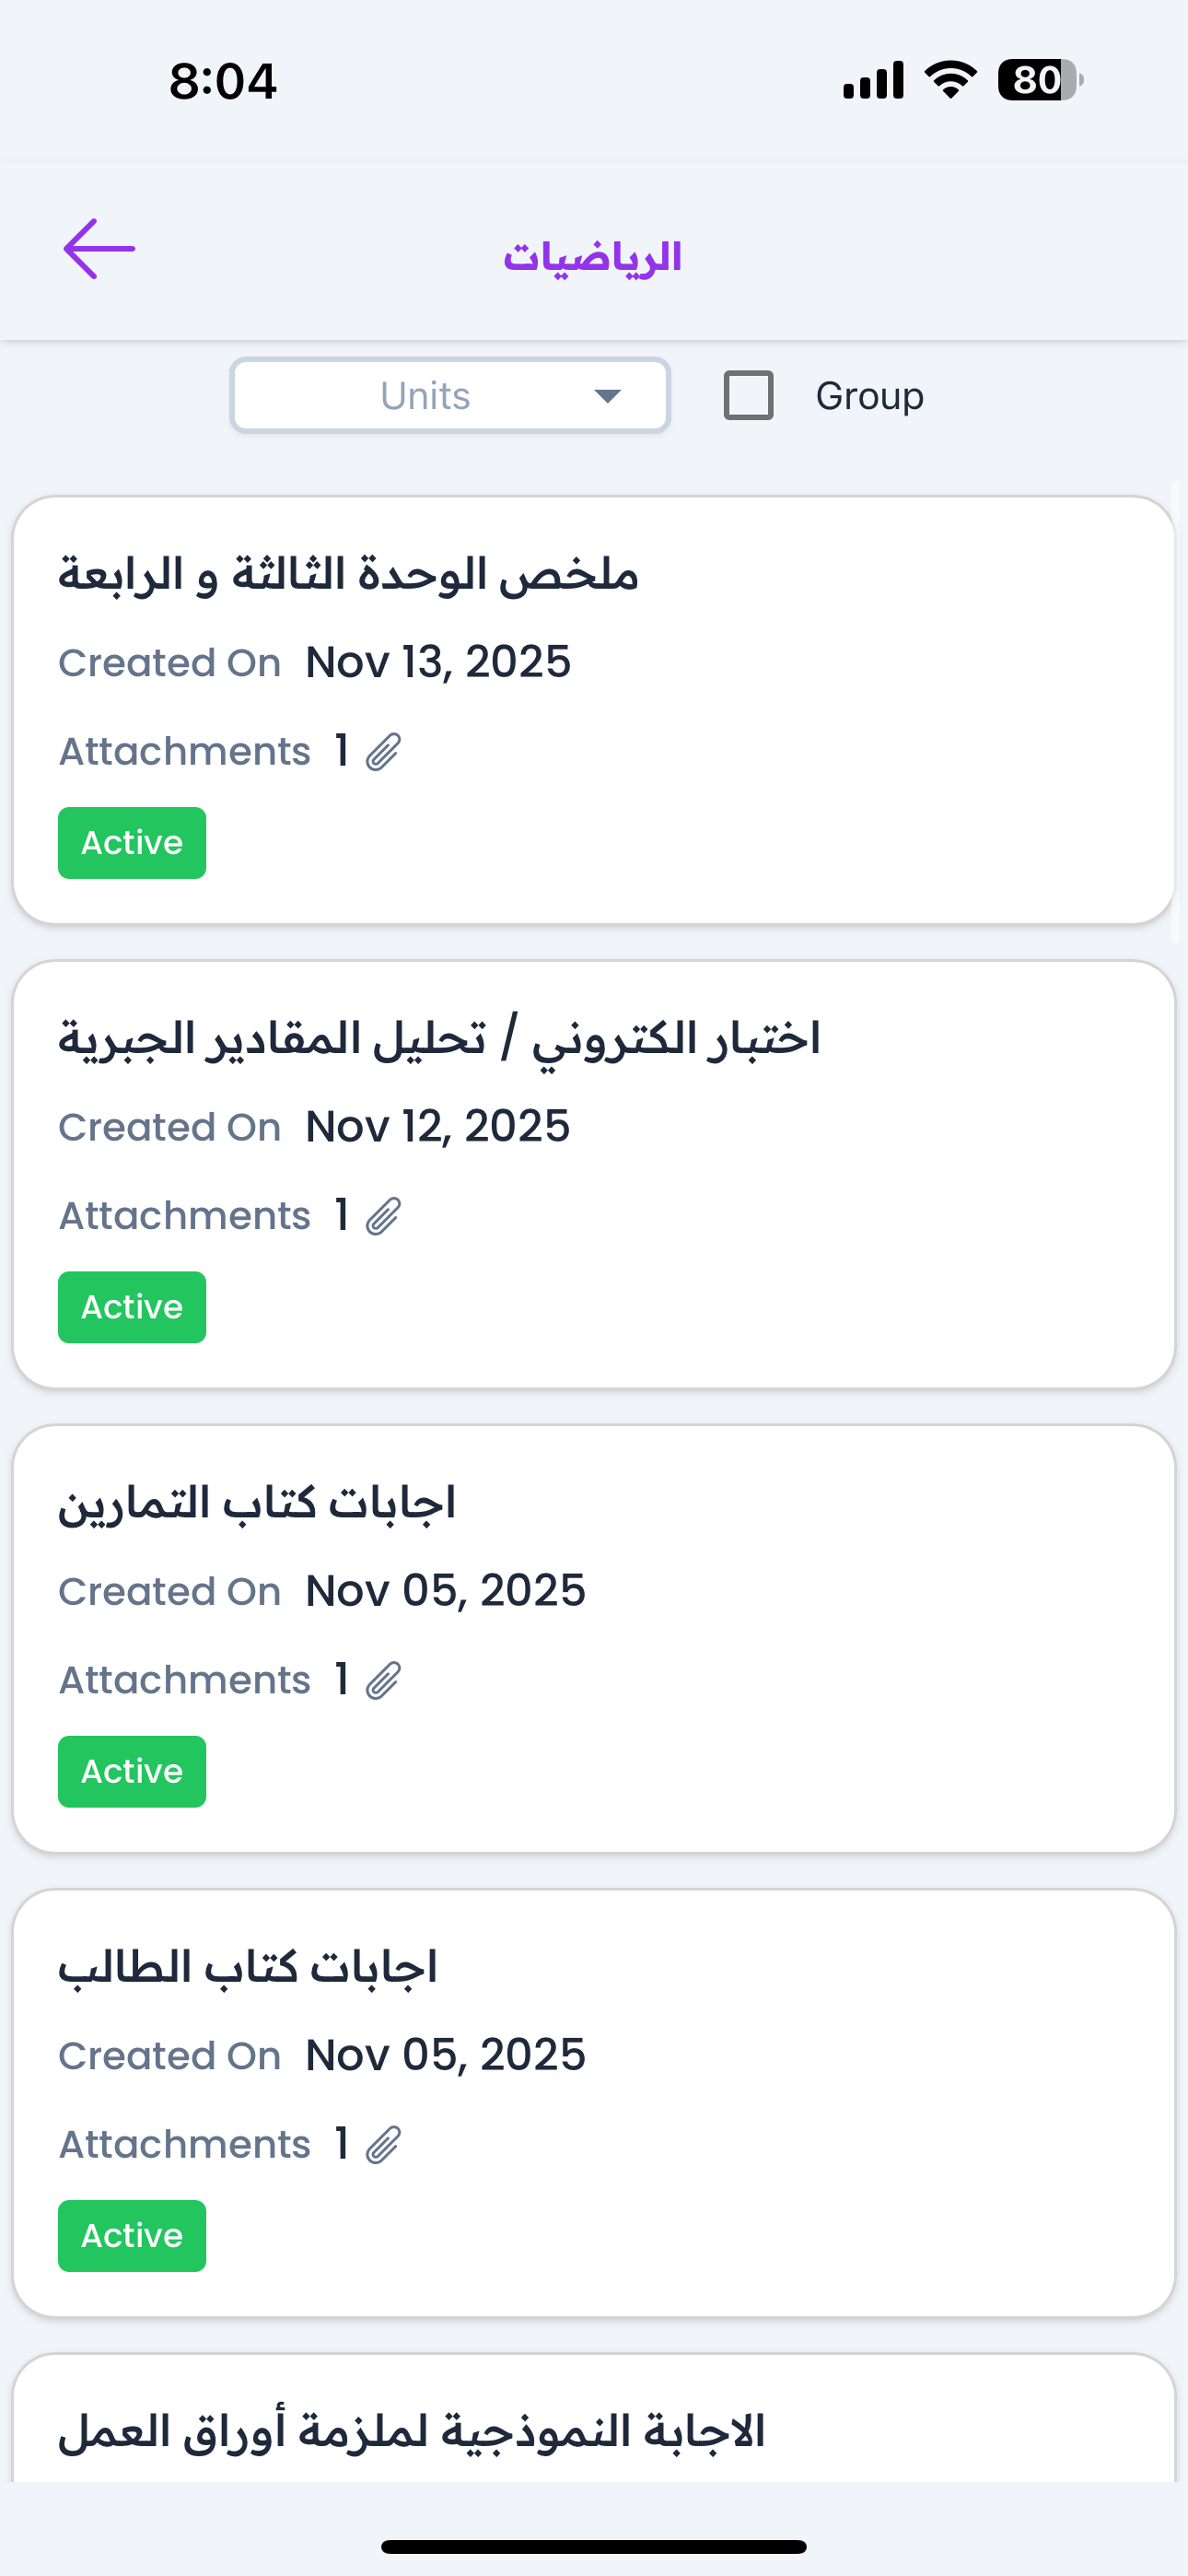Viewport: 1188px width, 2576px height.
Task: Tap paperclip on اجابات كتاب التمارين card
Action: pos(383,1681)
